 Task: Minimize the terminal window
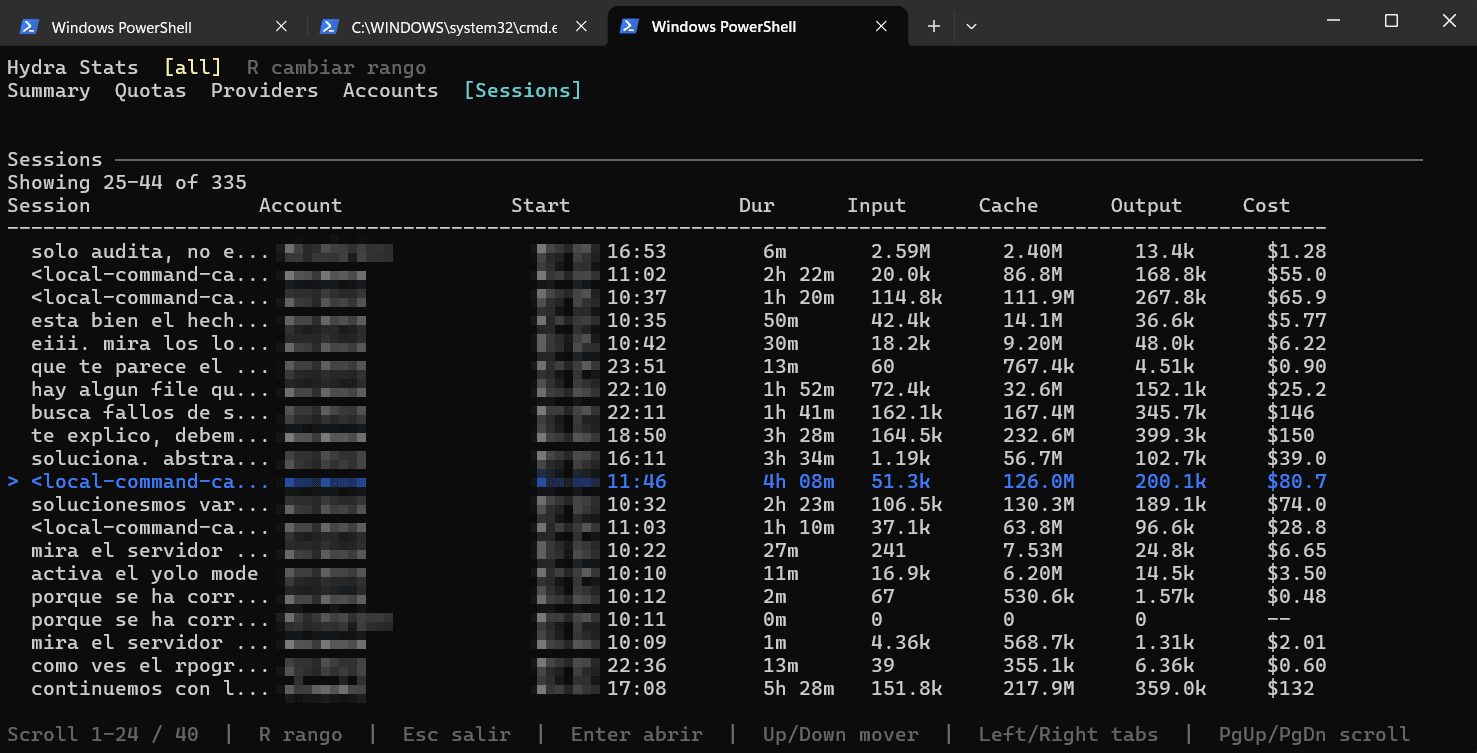pyautogui.click(x=1333, y=20)
